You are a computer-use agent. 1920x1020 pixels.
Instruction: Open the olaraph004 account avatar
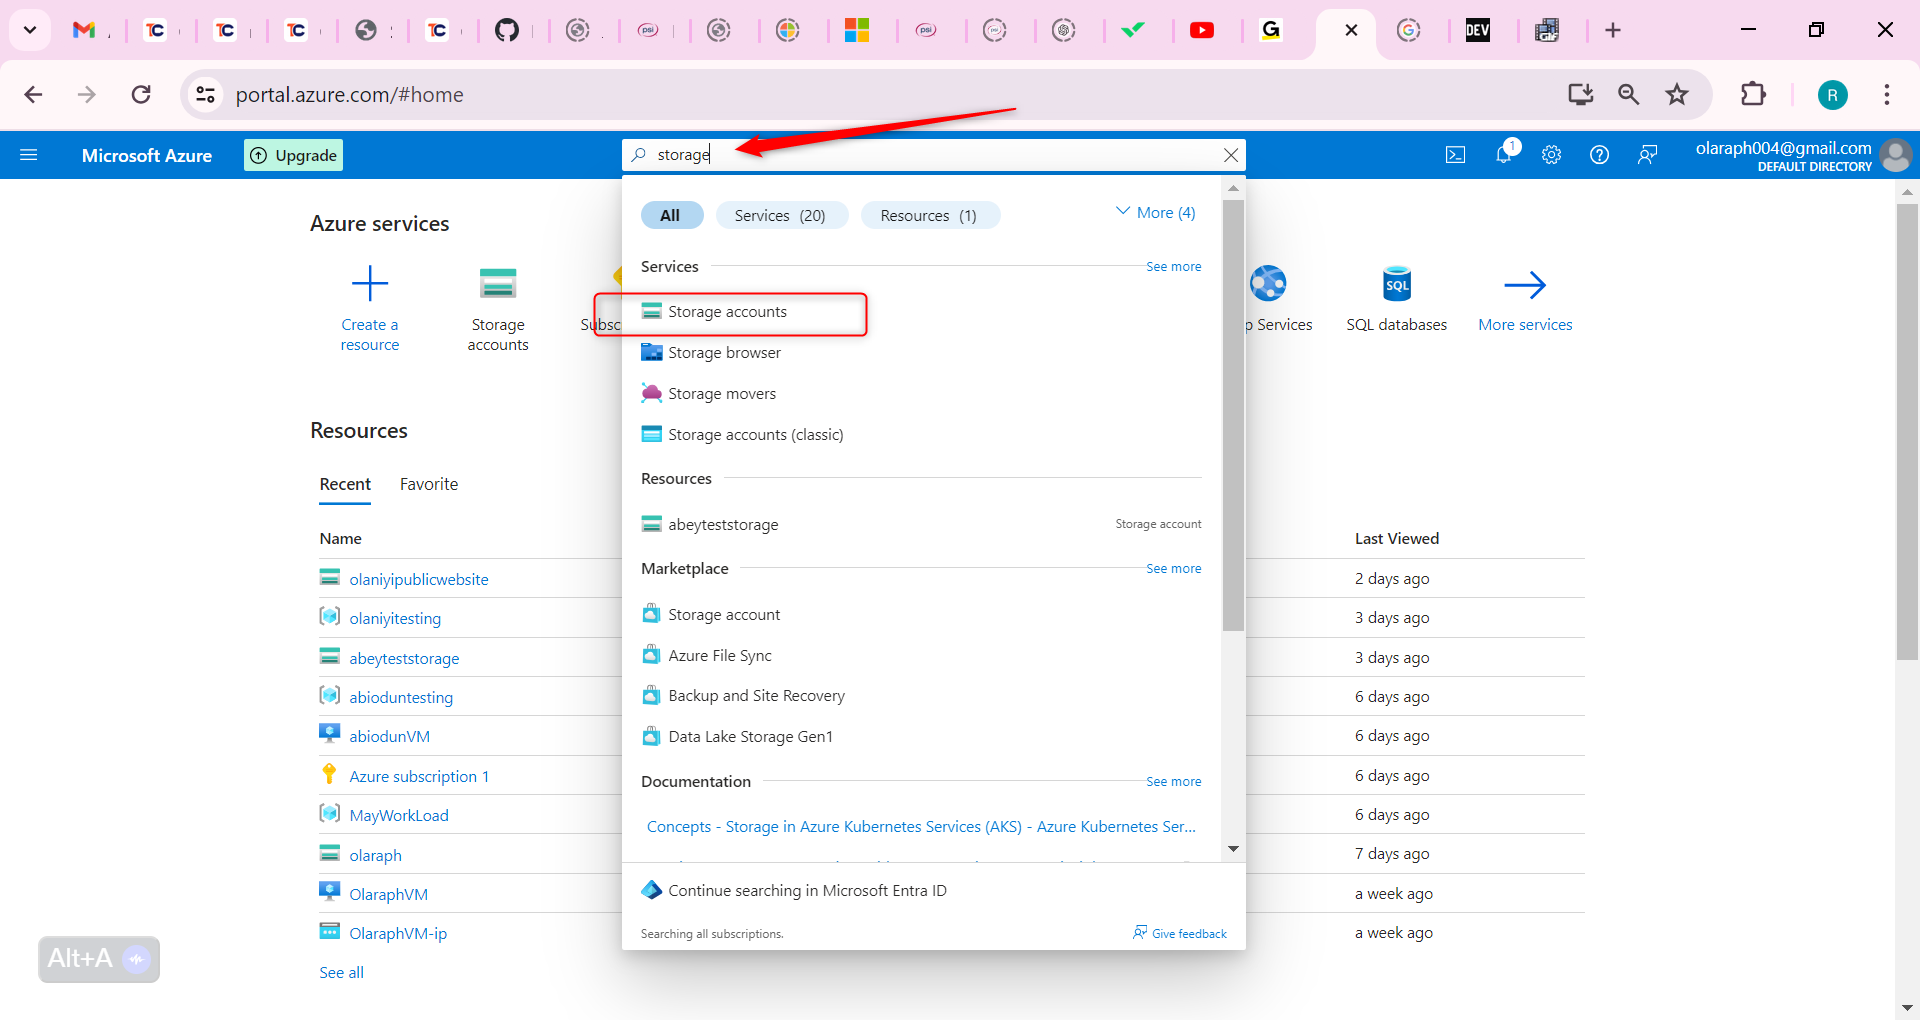coord(1896,155)
